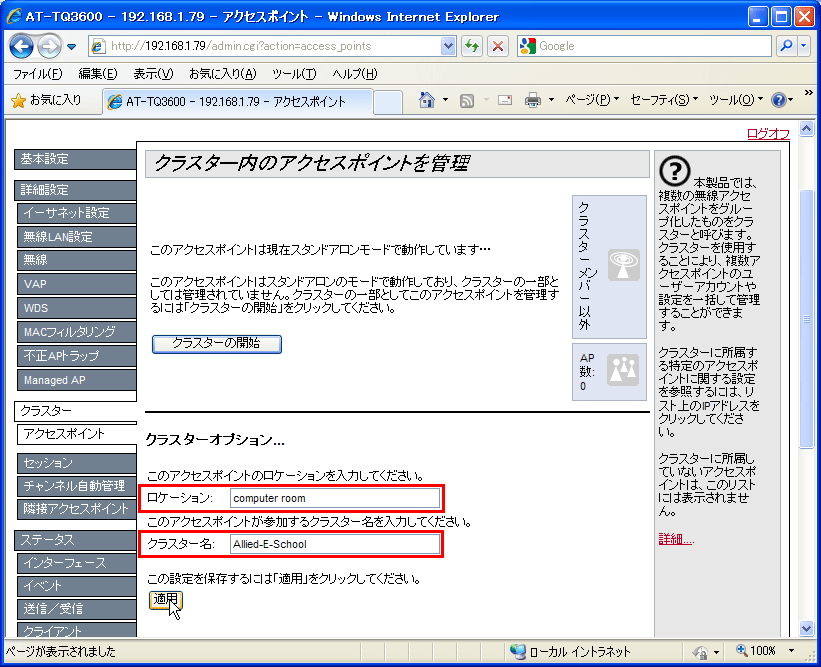Open MACフィルタリング in the sidebar
Image resolution: width=821 pixels, height=667 pixels.
tap(69, 332)
